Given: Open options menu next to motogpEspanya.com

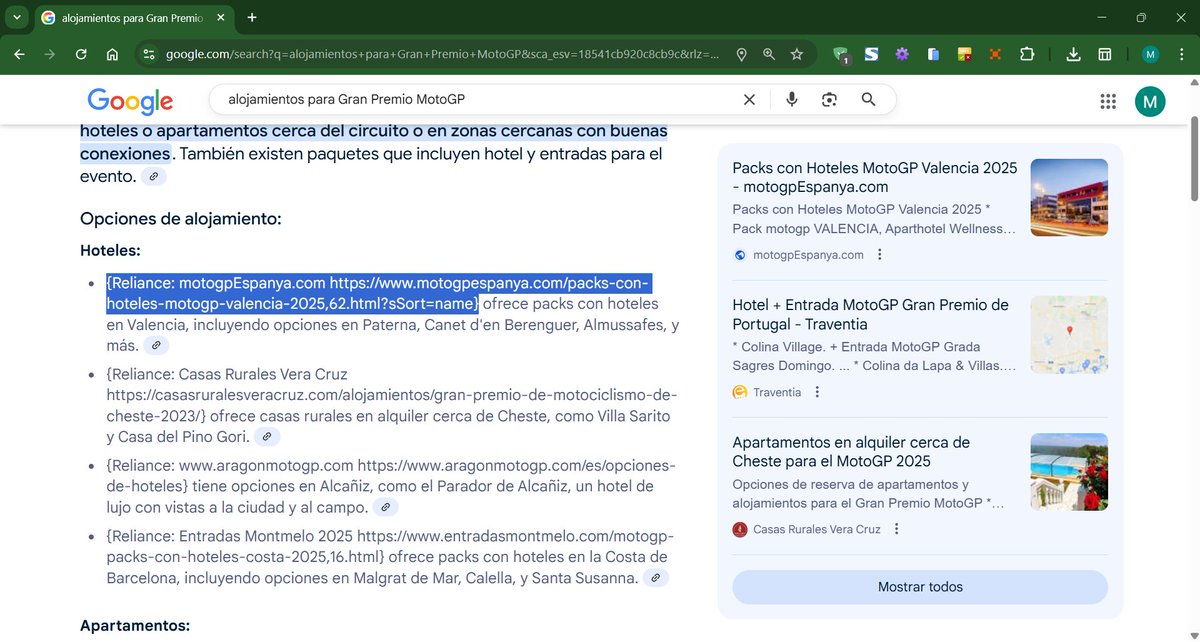Looking at the screenshot, I should tap(880, 255).
